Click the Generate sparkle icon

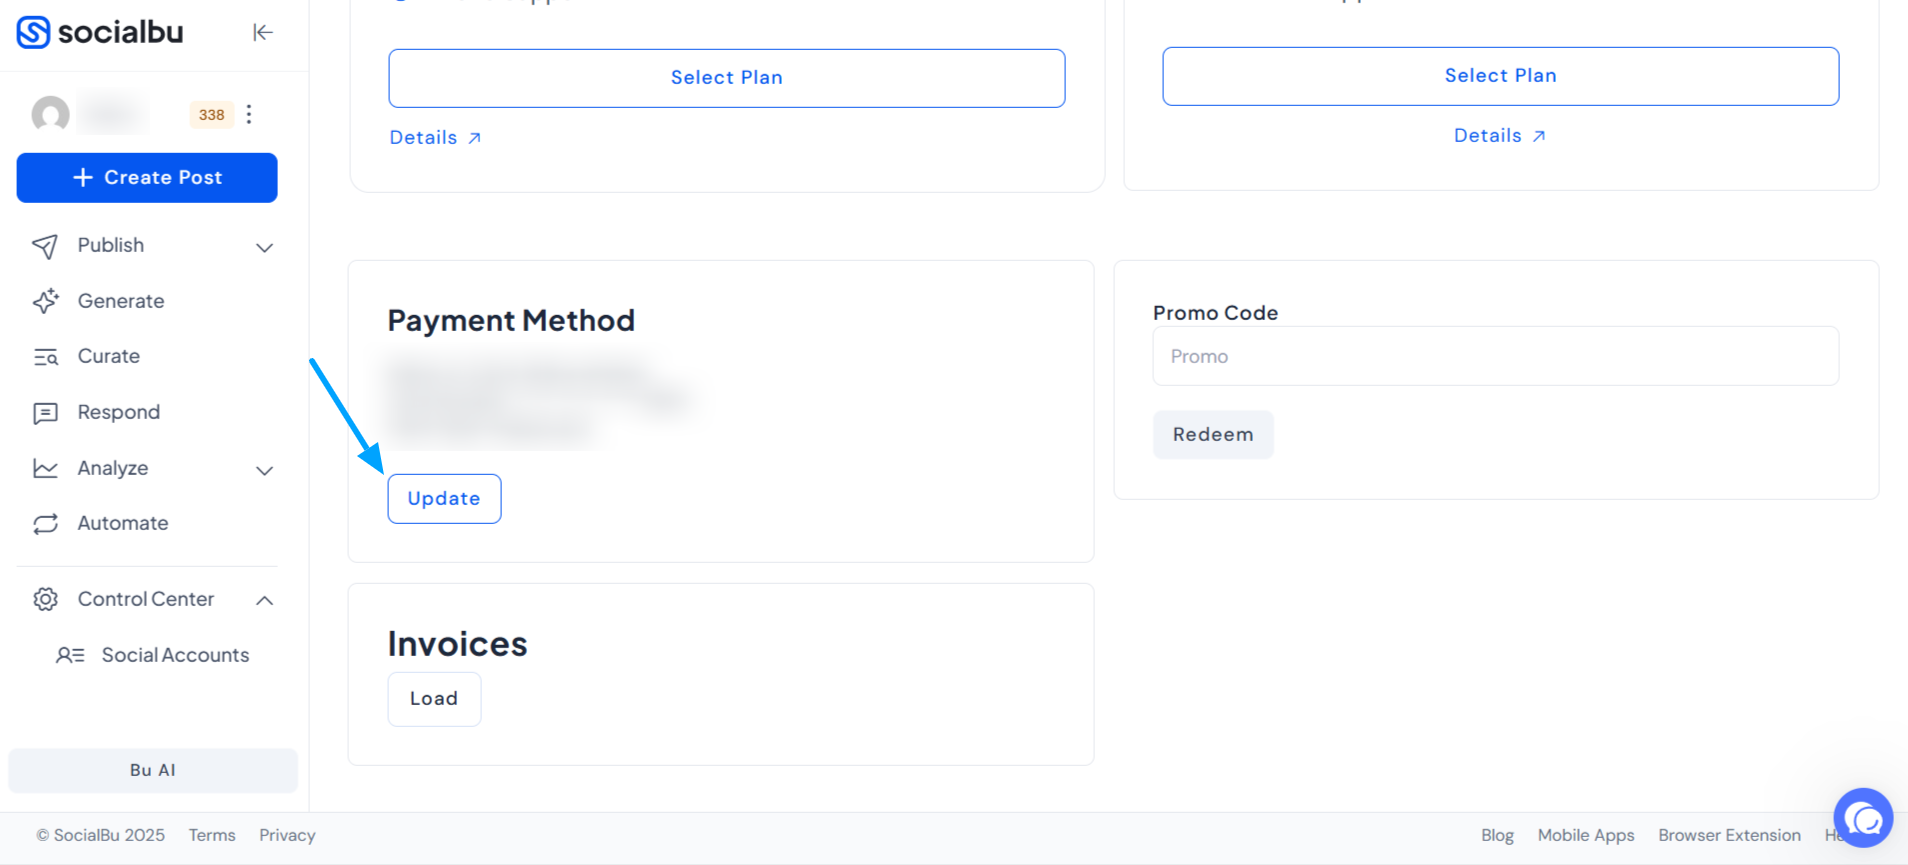coord(46,301)
